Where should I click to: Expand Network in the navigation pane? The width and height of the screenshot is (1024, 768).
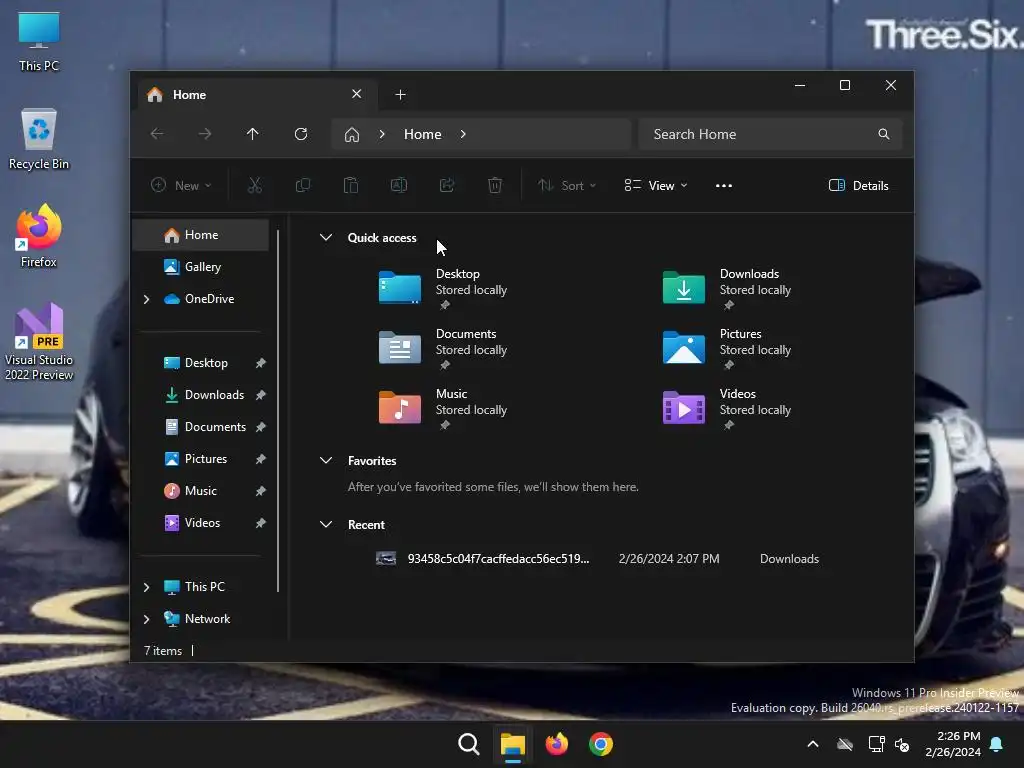146,619
